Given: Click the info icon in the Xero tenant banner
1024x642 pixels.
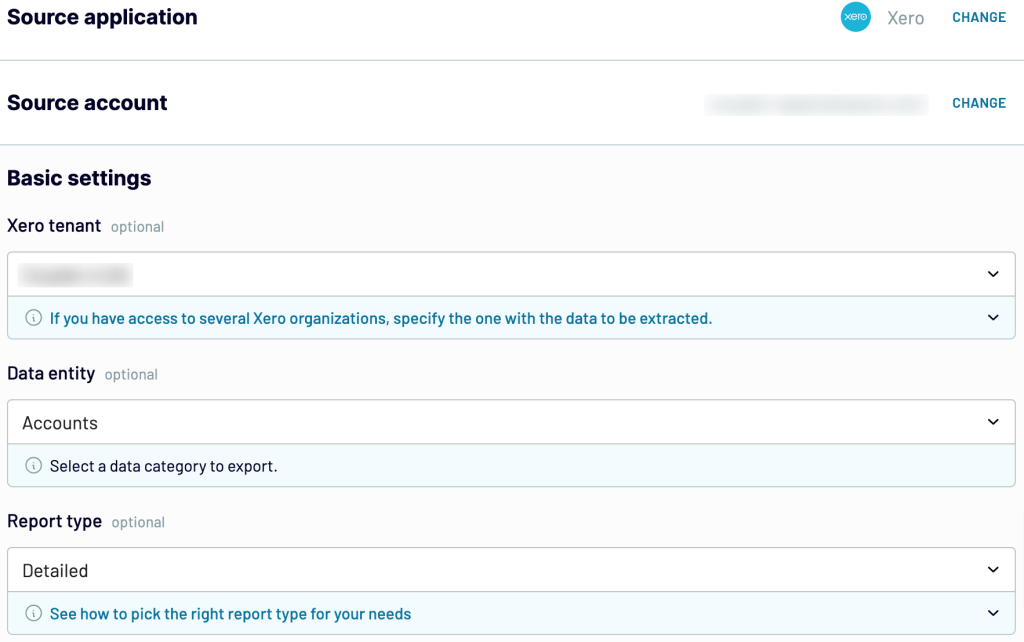Looking at the screenshot, I should point(31,318).
